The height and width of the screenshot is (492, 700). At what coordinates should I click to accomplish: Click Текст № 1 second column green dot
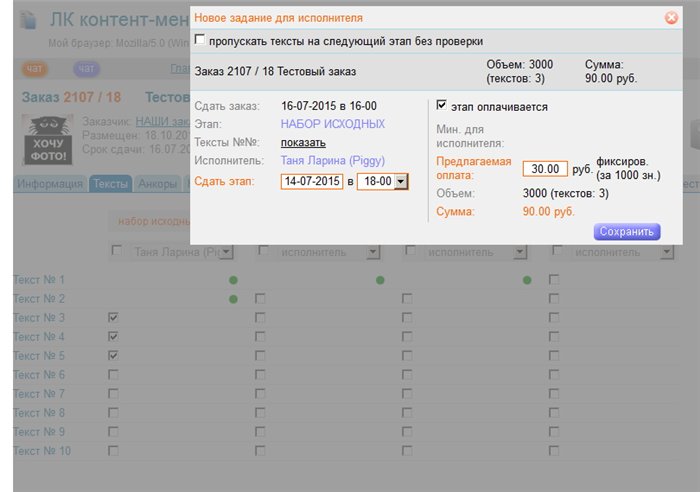pyautogui.click(x=380, y=280)
